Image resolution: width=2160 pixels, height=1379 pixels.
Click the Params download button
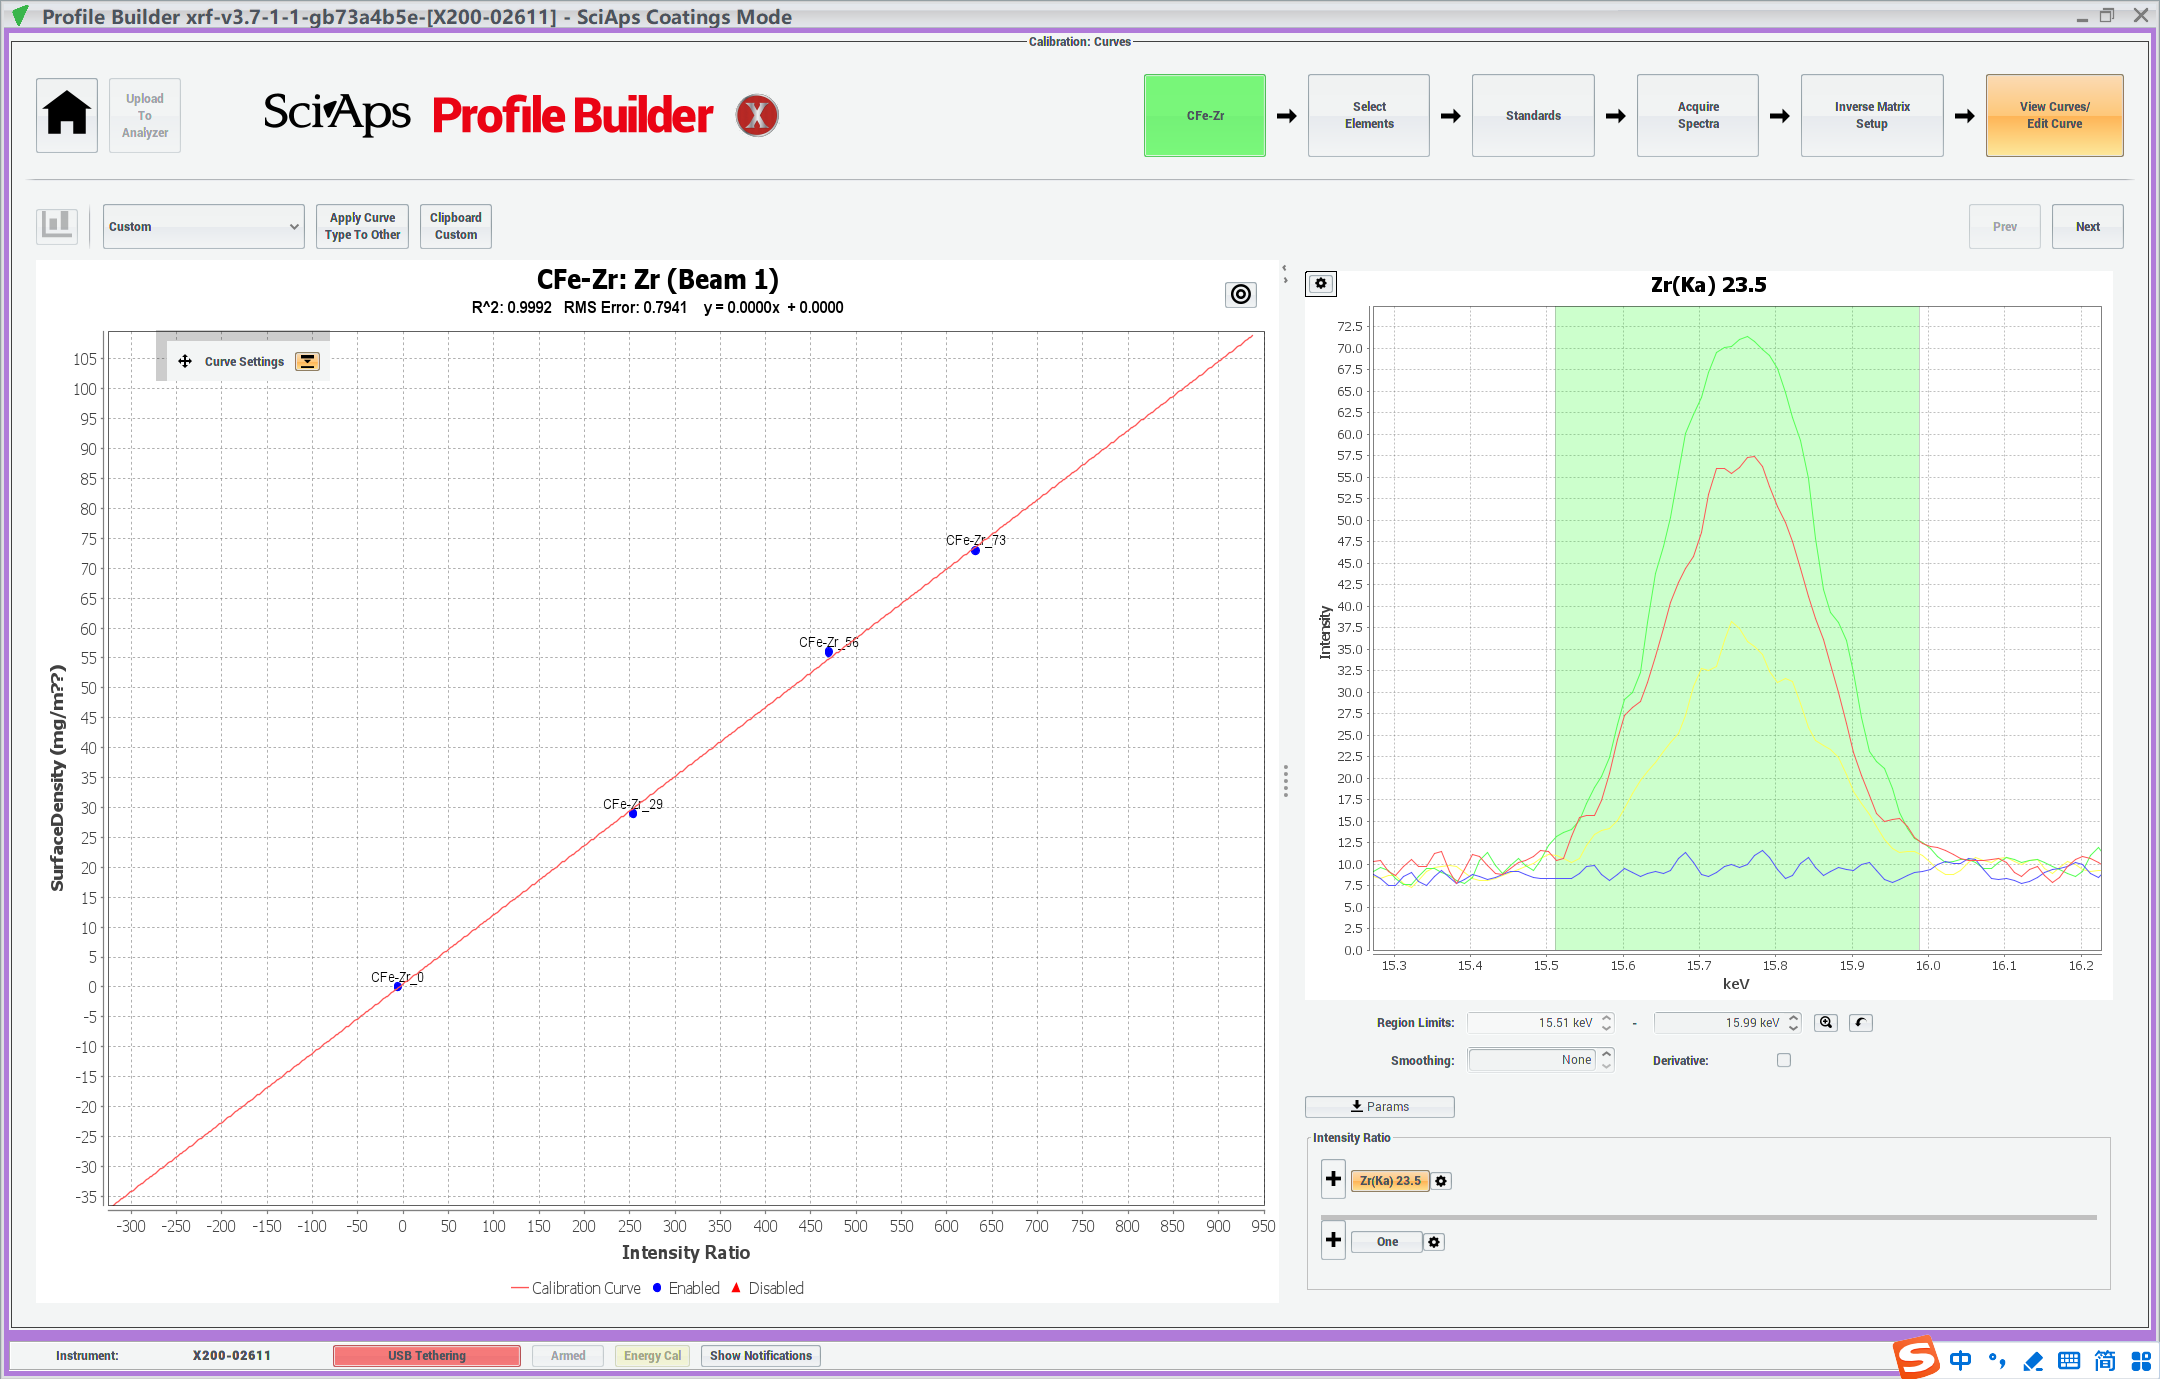[1379, 1106]
